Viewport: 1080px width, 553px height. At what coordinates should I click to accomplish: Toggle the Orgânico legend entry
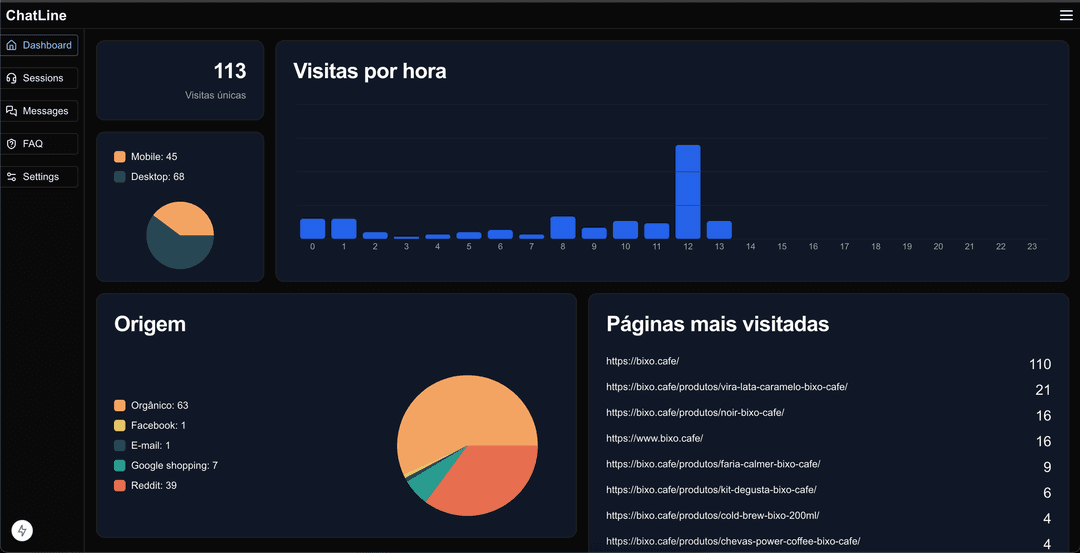click(x=151, y=406)
